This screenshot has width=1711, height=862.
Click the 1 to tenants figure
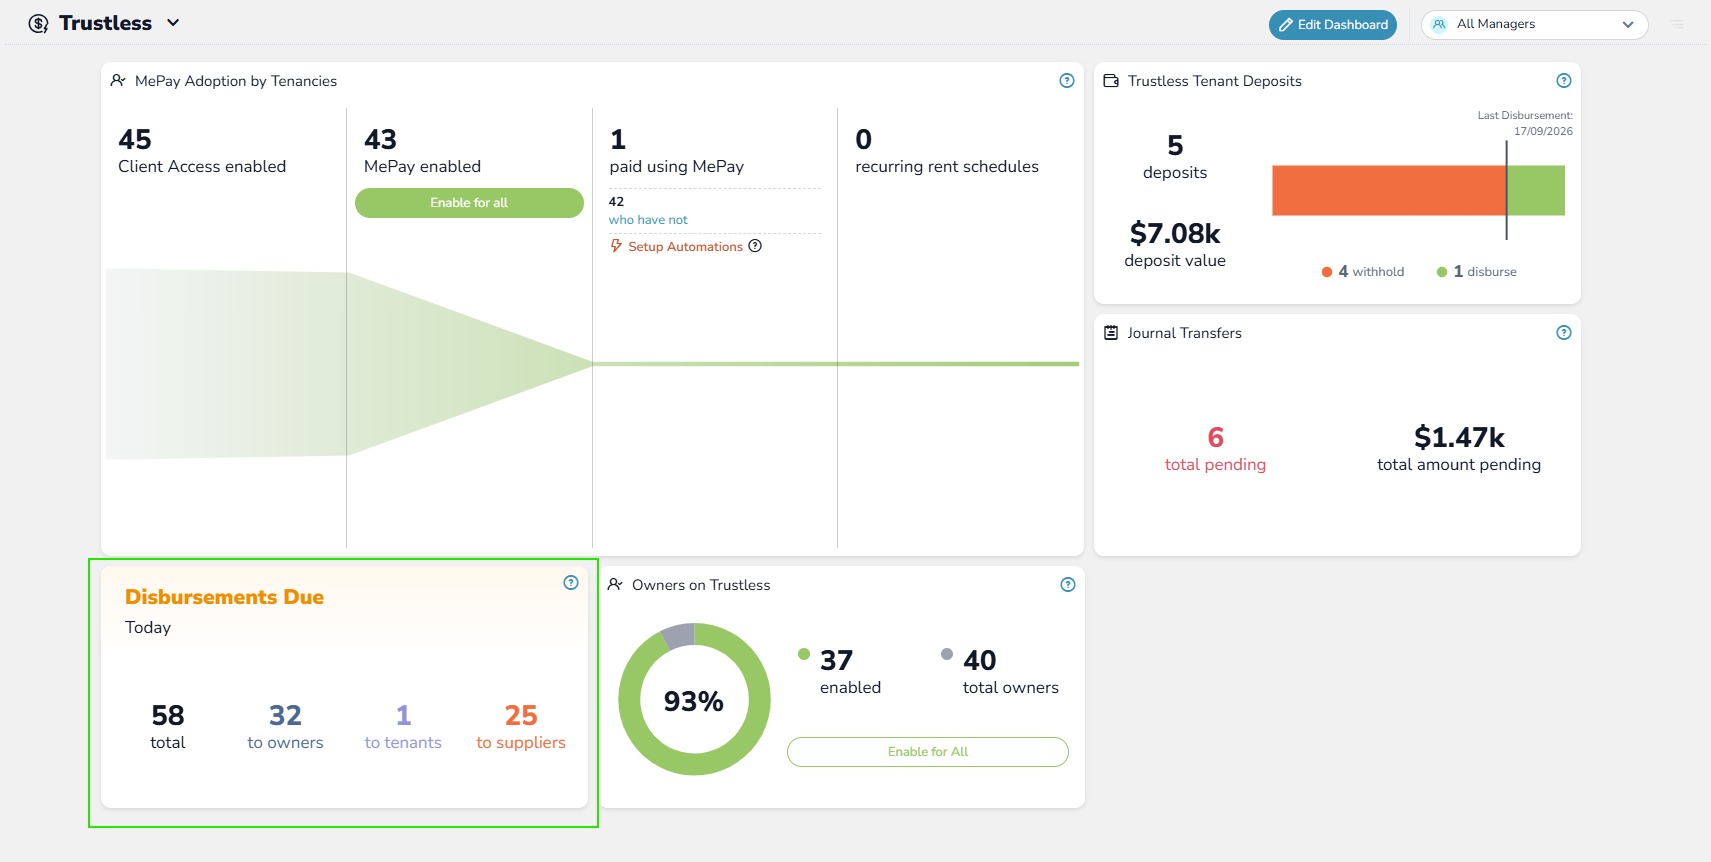click(403, 727)
